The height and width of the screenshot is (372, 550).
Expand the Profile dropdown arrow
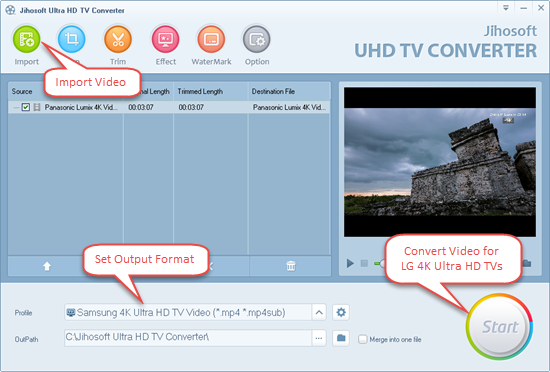319,312
